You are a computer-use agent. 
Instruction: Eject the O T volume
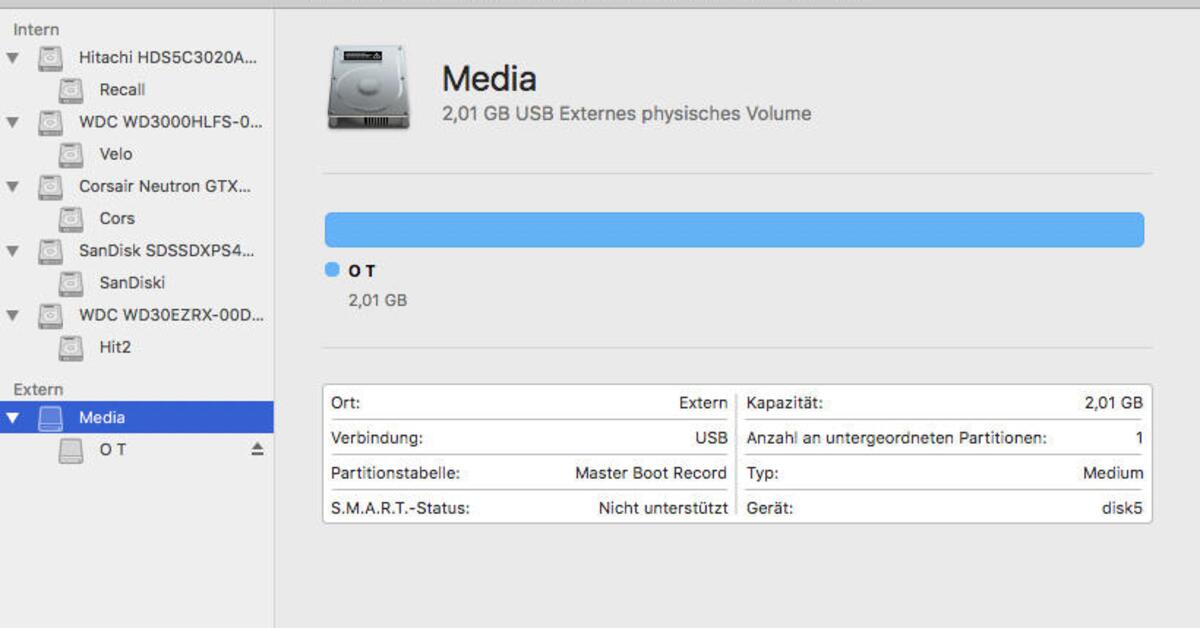pos(257,450)
